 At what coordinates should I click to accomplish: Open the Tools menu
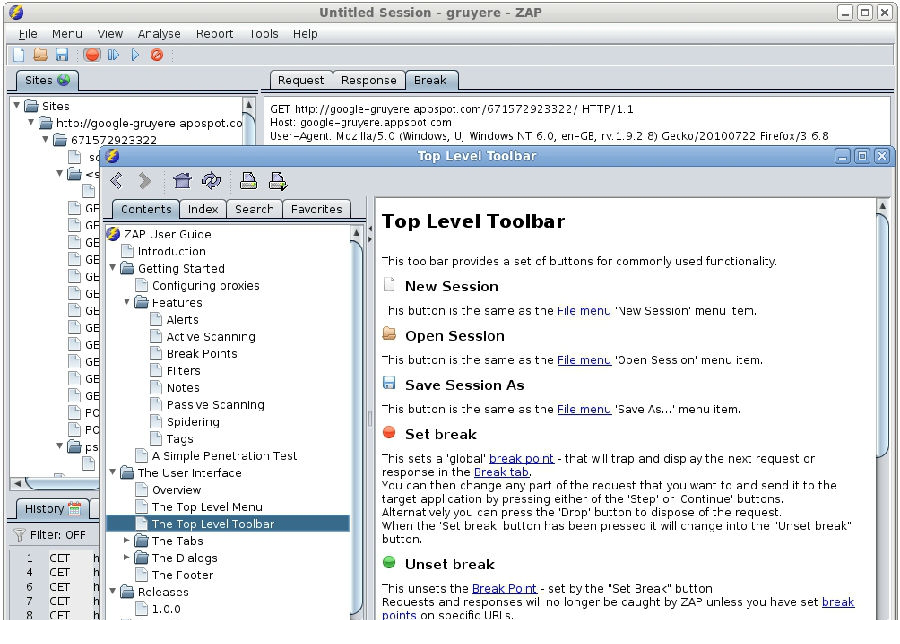click(x=264, y=34)
